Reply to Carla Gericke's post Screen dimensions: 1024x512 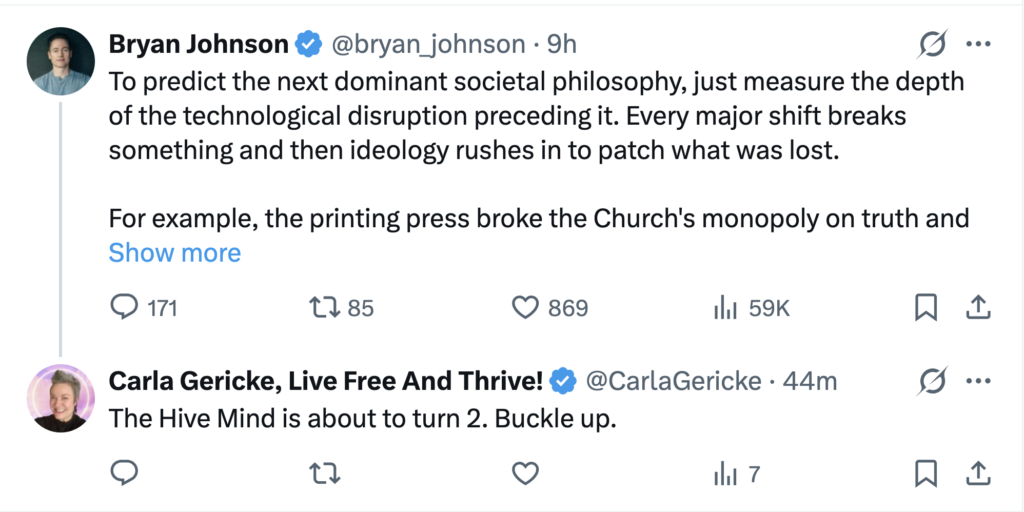point(124,473)
